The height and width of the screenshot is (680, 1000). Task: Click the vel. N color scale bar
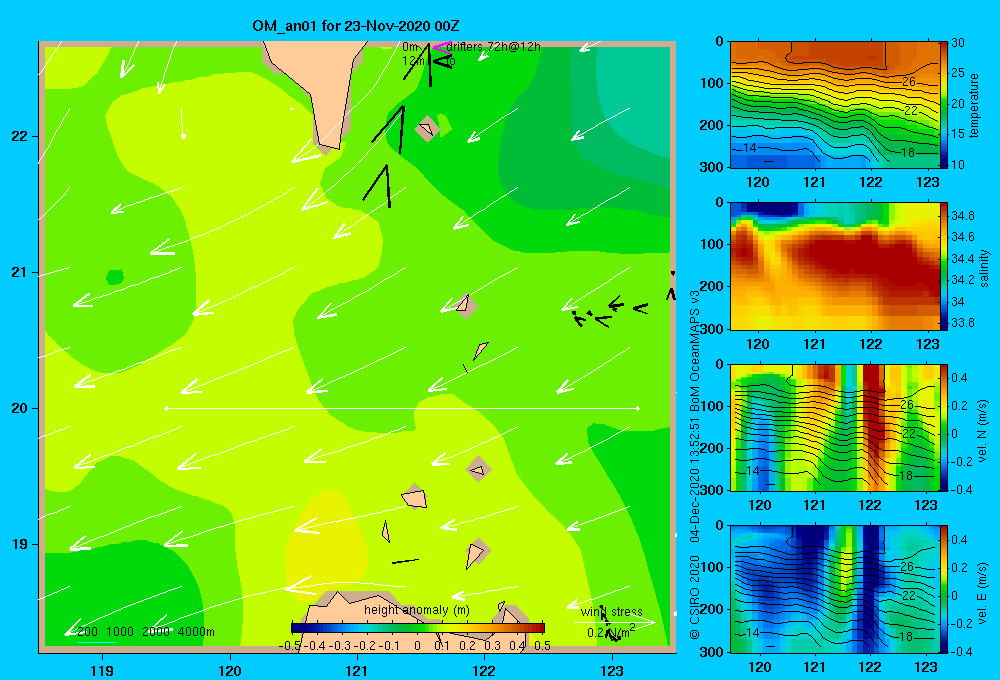click(x=945, y=427)
